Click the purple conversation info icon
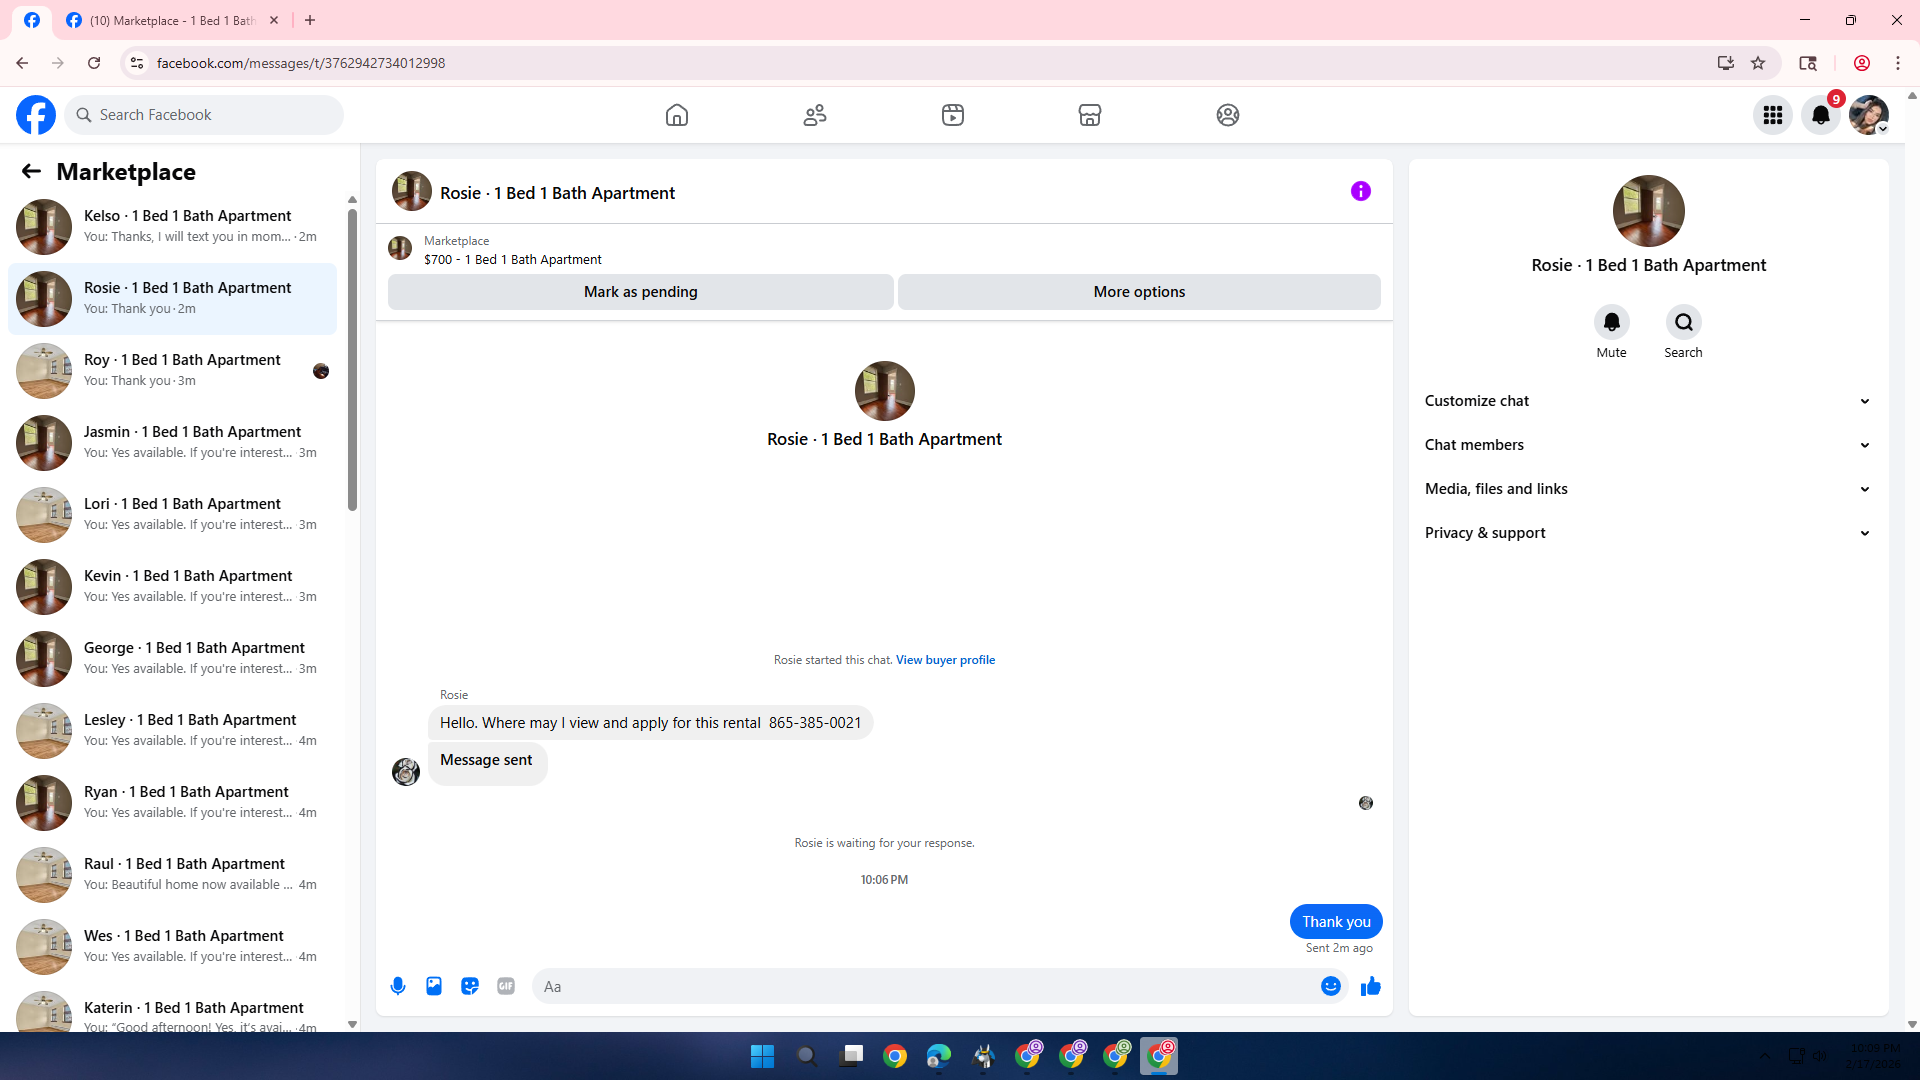1920x1080 pixels. click(x=1360, y=191)
